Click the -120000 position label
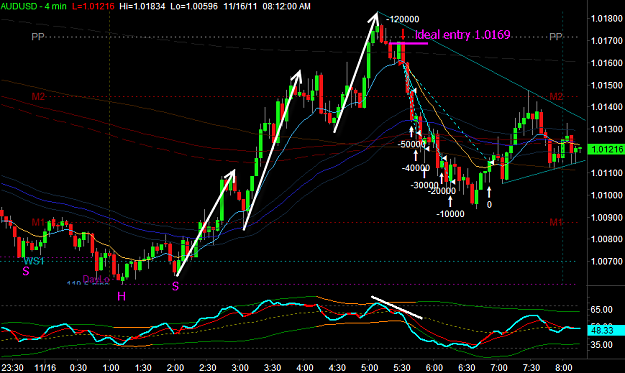Image resolution: width=625 pixels, height=373 pixels. [403, 19]
